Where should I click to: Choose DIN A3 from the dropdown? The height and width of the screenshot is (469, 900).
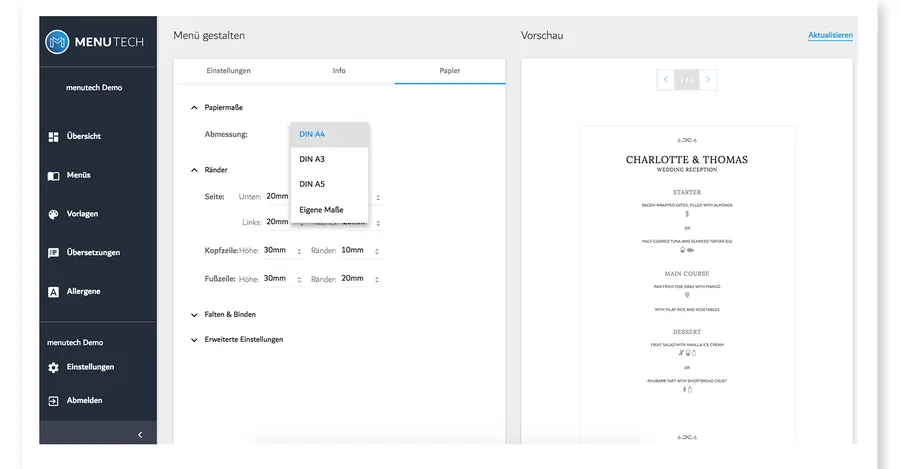[313, 159]
